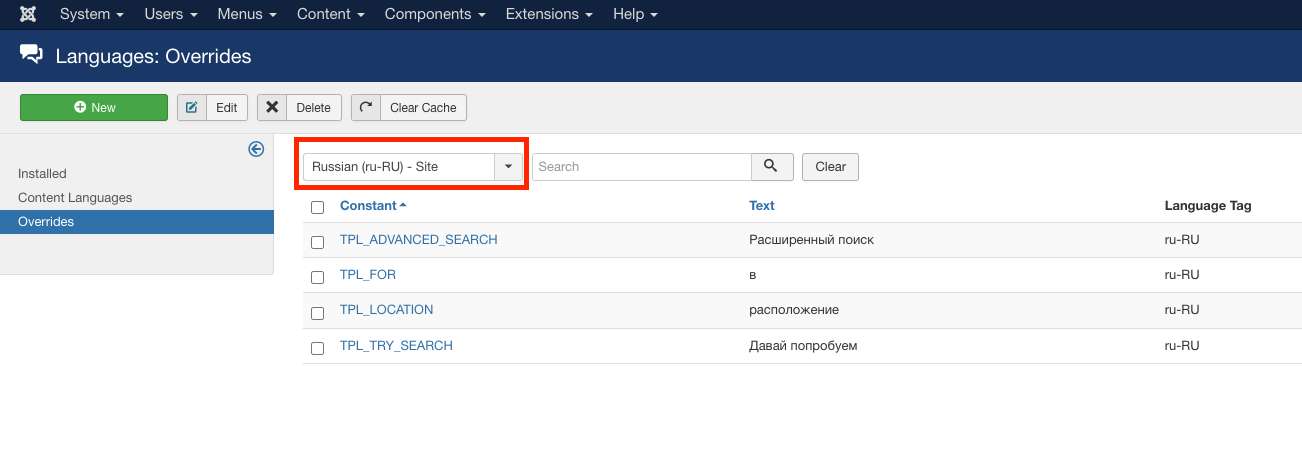The width and height of the screenshot is (1302, 450).
Task: Click the Delete X icon
Action: [x=272, y=108]
